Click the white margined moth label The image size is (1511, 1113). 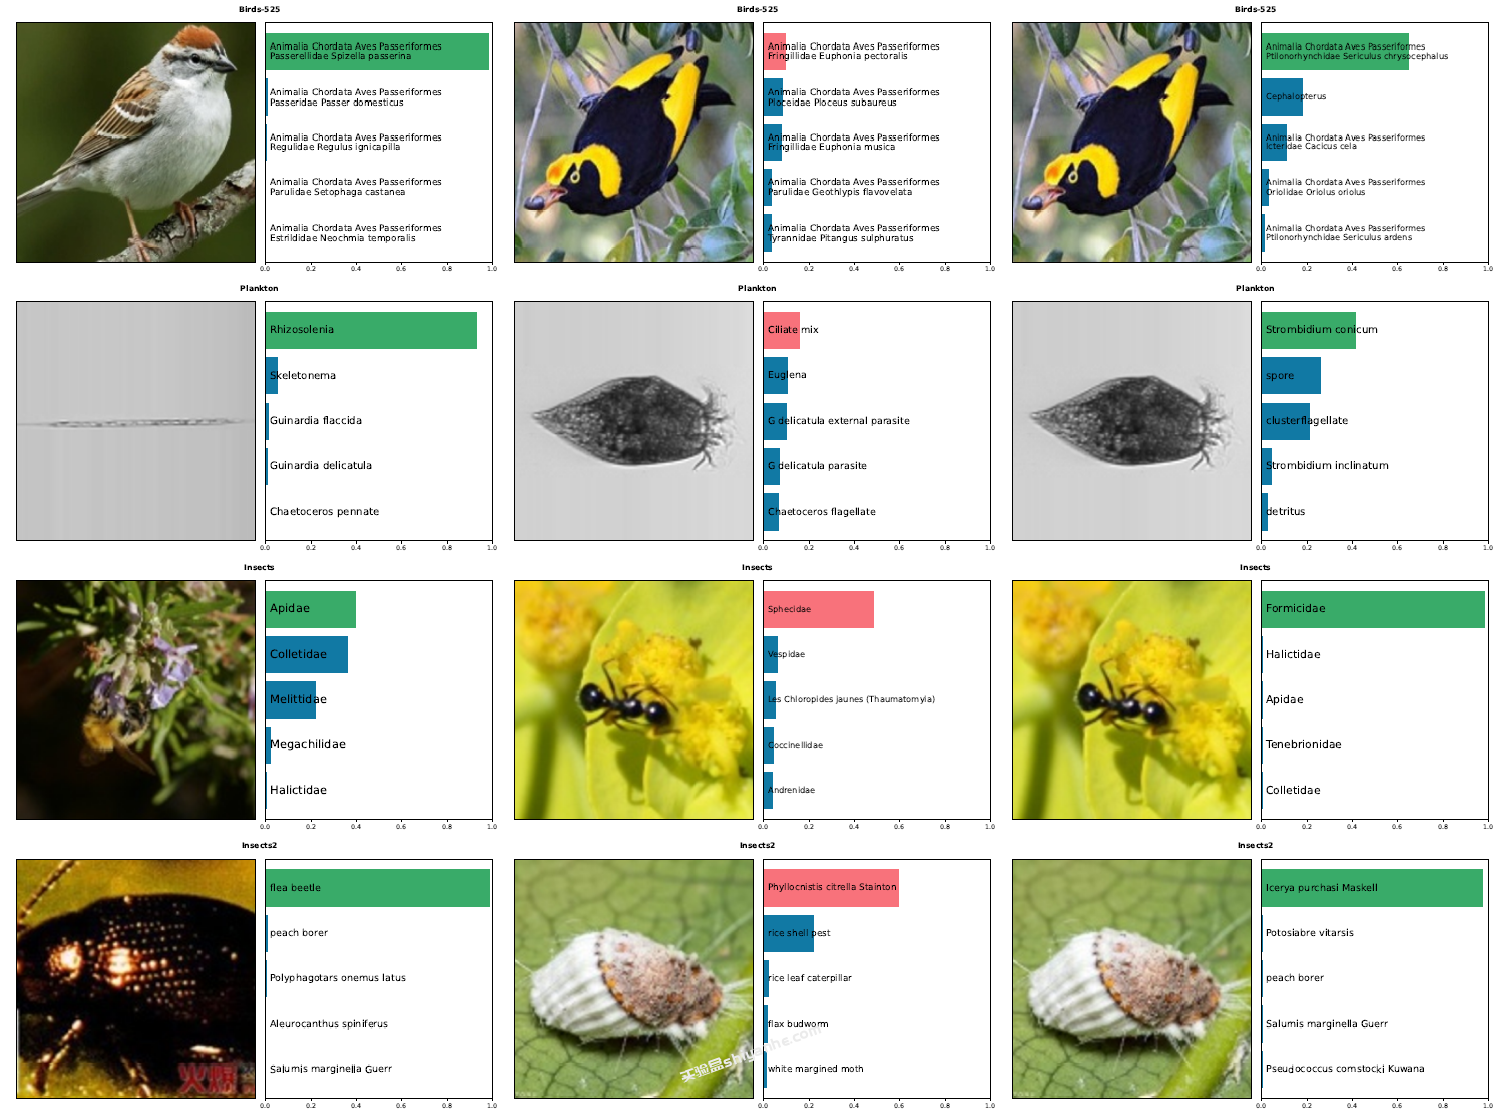click(x=816, y=1069)
